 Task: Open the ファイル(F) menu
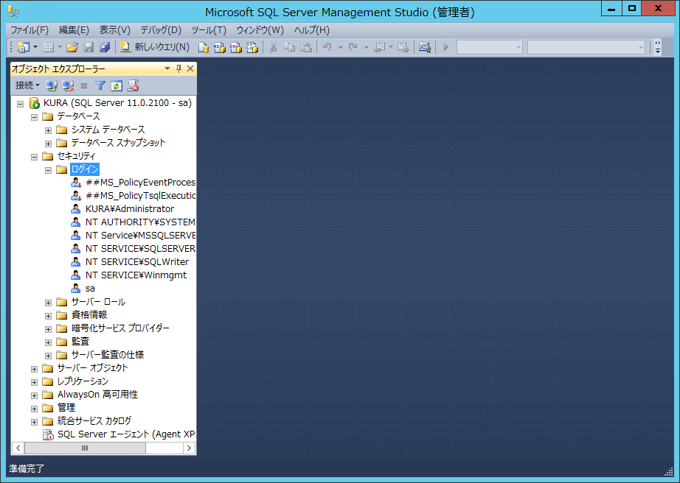[29, 30]
